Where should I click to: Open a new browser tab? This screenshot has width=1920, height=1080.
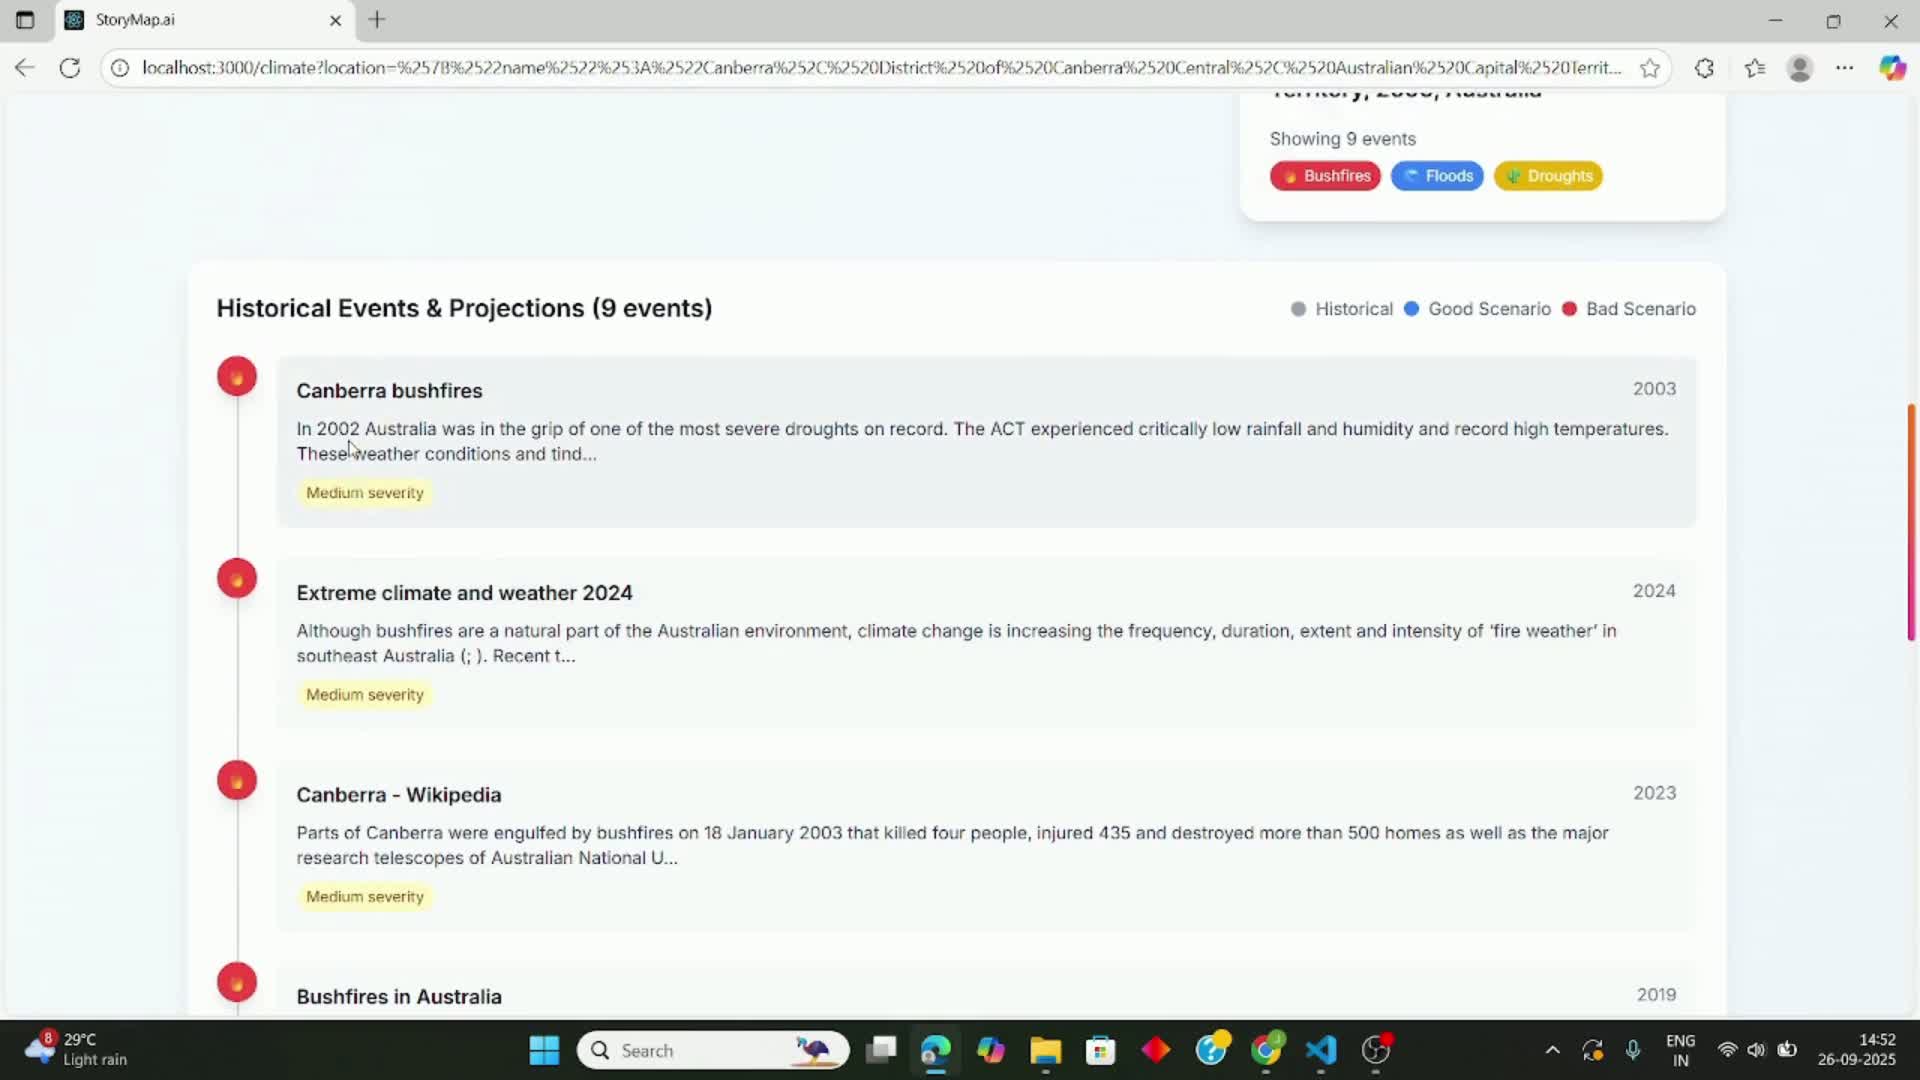tap(377, 20)
